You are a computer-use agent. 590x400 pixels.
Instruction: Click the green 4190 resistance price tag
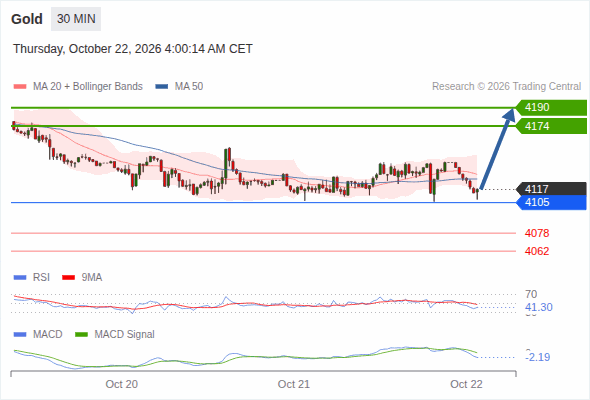pyautogui.click(x=551, y=108)
